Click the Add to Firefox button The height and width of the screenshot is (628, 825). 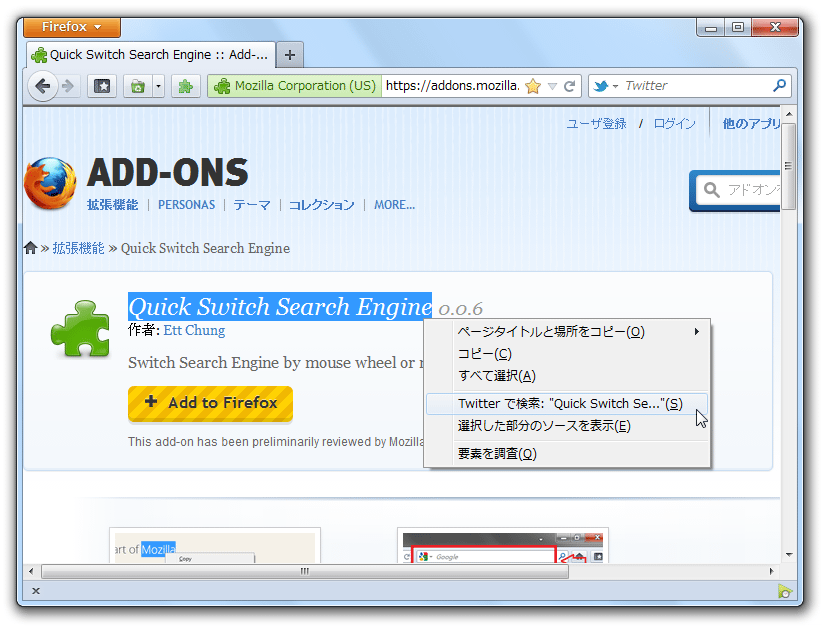coord(210,403)
